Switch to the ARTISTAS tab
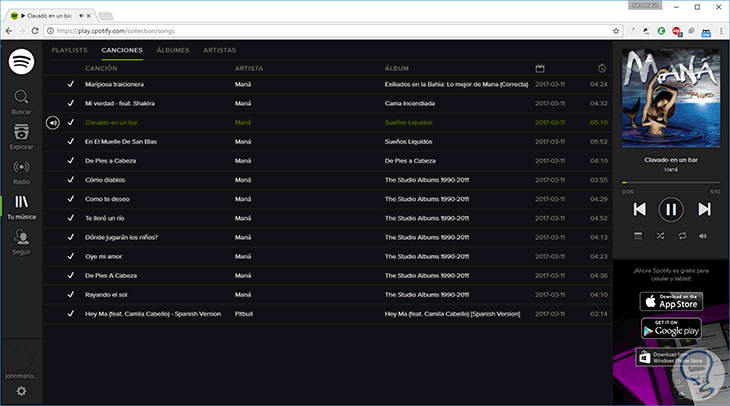The width and height of the screenshot is (730, 406). tap(219, 50)
